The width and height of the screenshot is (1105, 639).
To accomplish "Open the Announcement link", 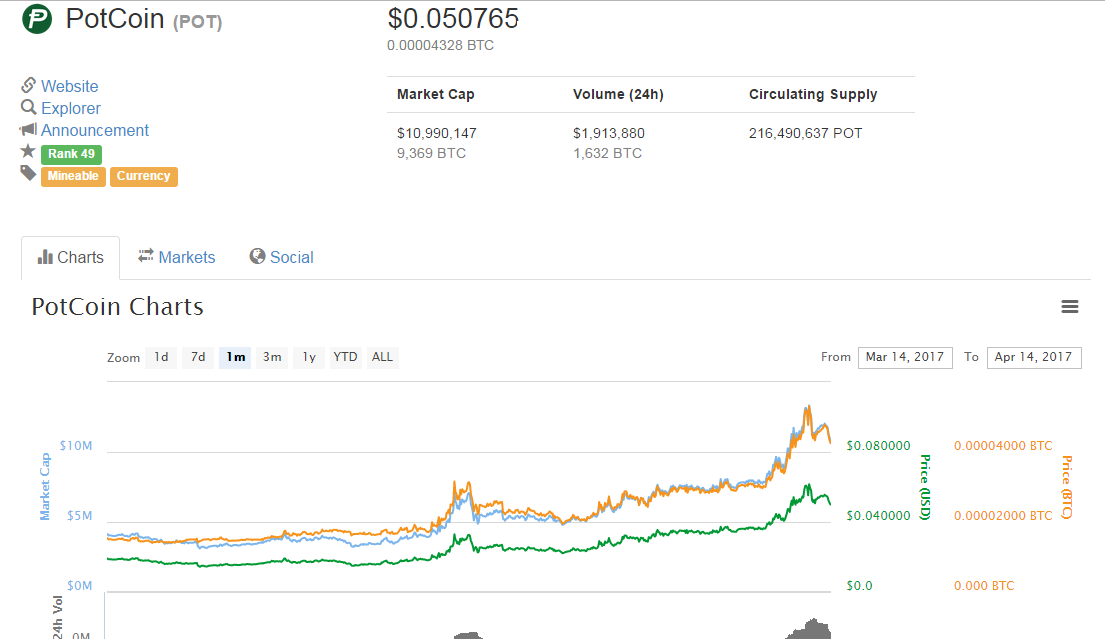I will 94,130.
